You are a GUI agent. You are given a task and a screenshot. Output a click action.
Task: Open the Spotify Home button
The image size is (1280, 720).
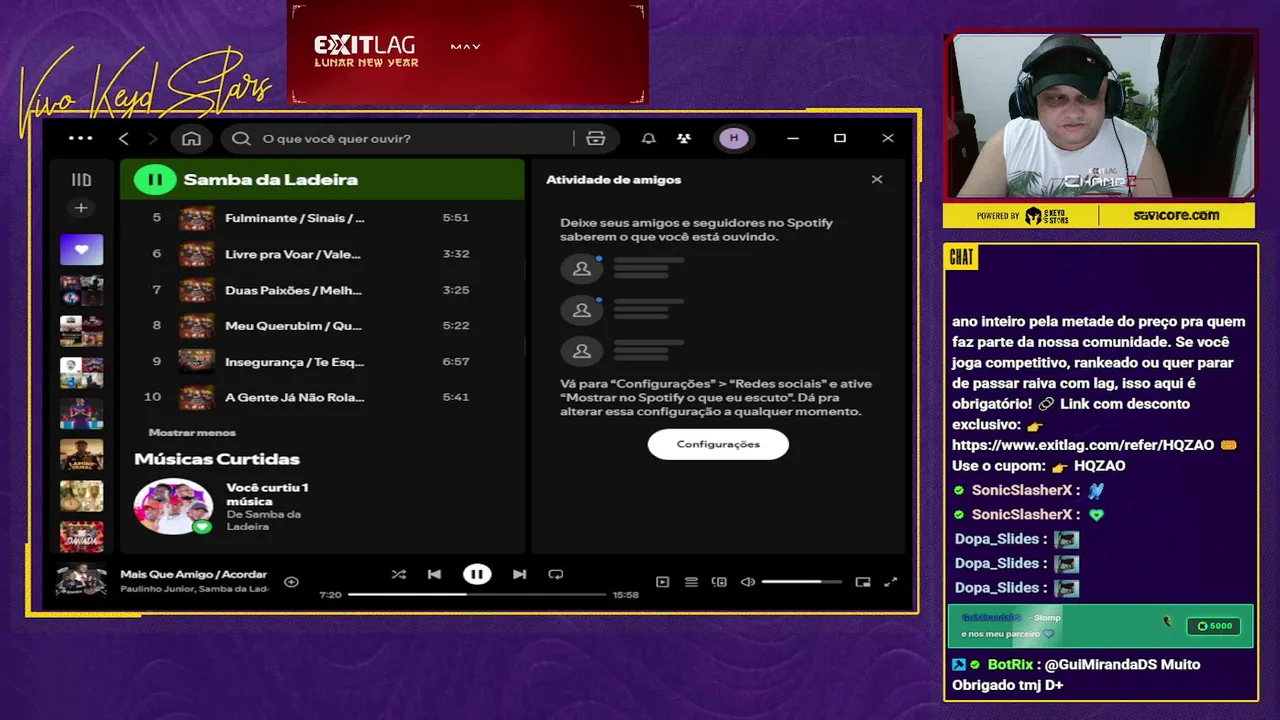(x=191, y=138)
